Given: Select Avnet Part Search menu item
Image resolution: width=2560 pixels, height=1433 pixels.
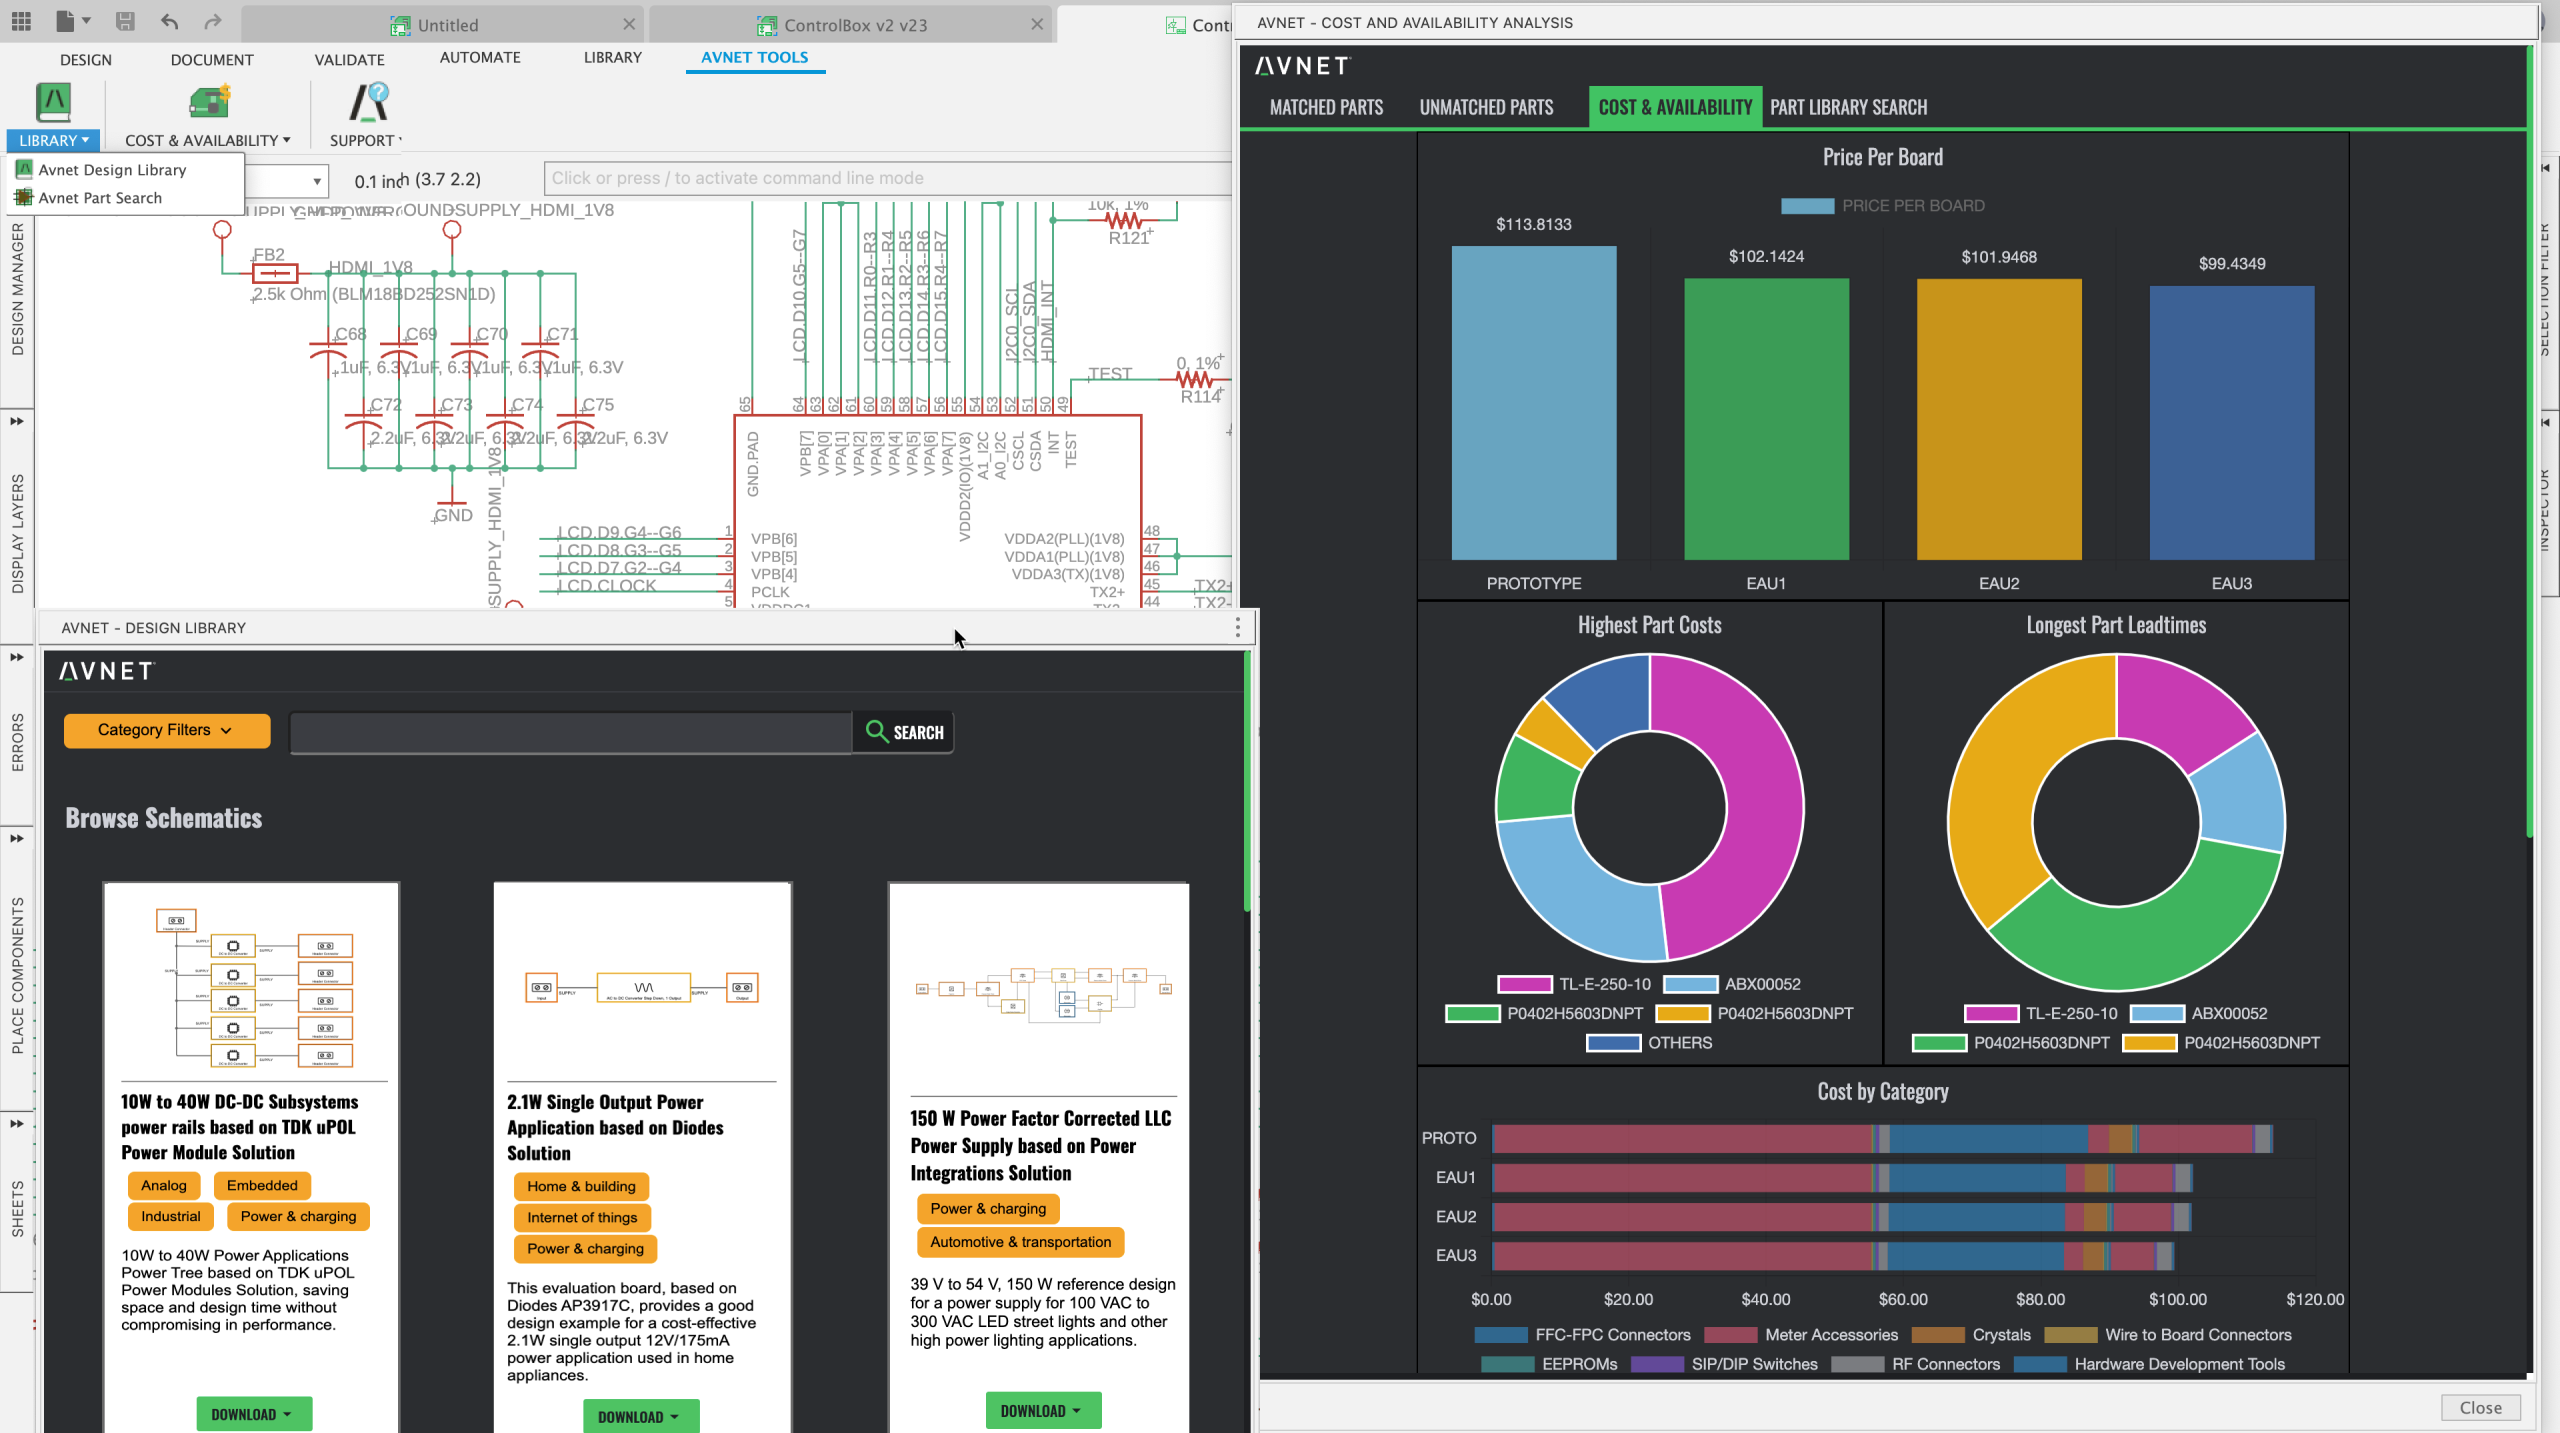Looking at the screenshot, I should [99, 198].
